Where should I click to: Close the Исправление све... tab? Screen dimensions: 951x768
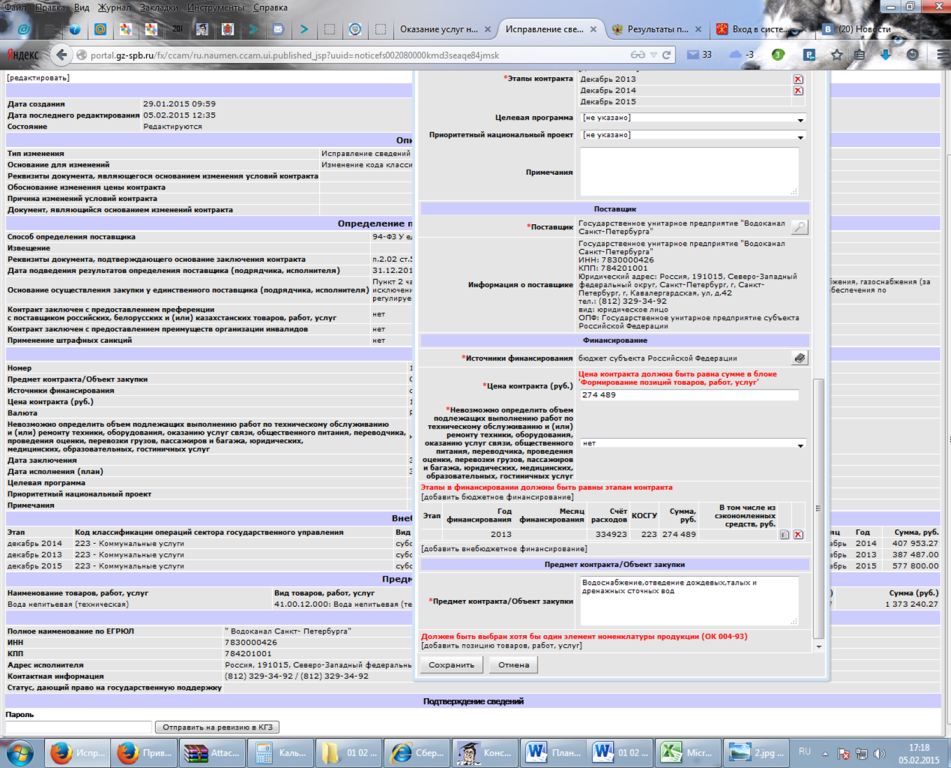point(593,29)
